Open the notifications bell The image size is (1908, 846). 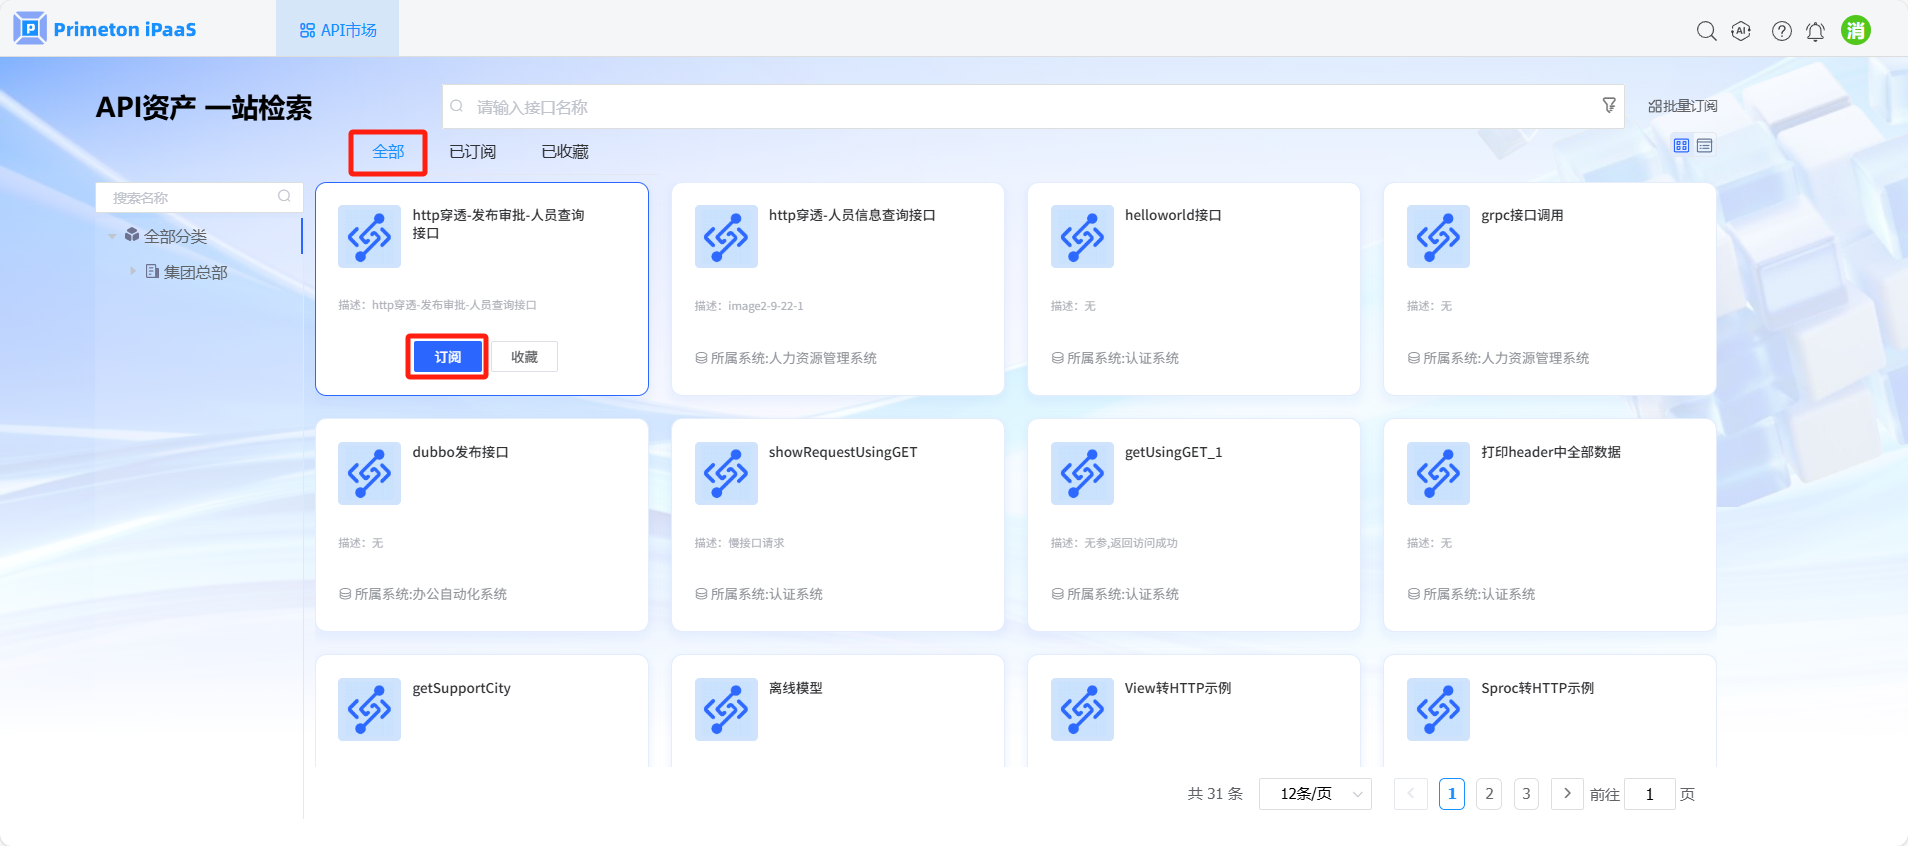click(x=1815, y=31)
